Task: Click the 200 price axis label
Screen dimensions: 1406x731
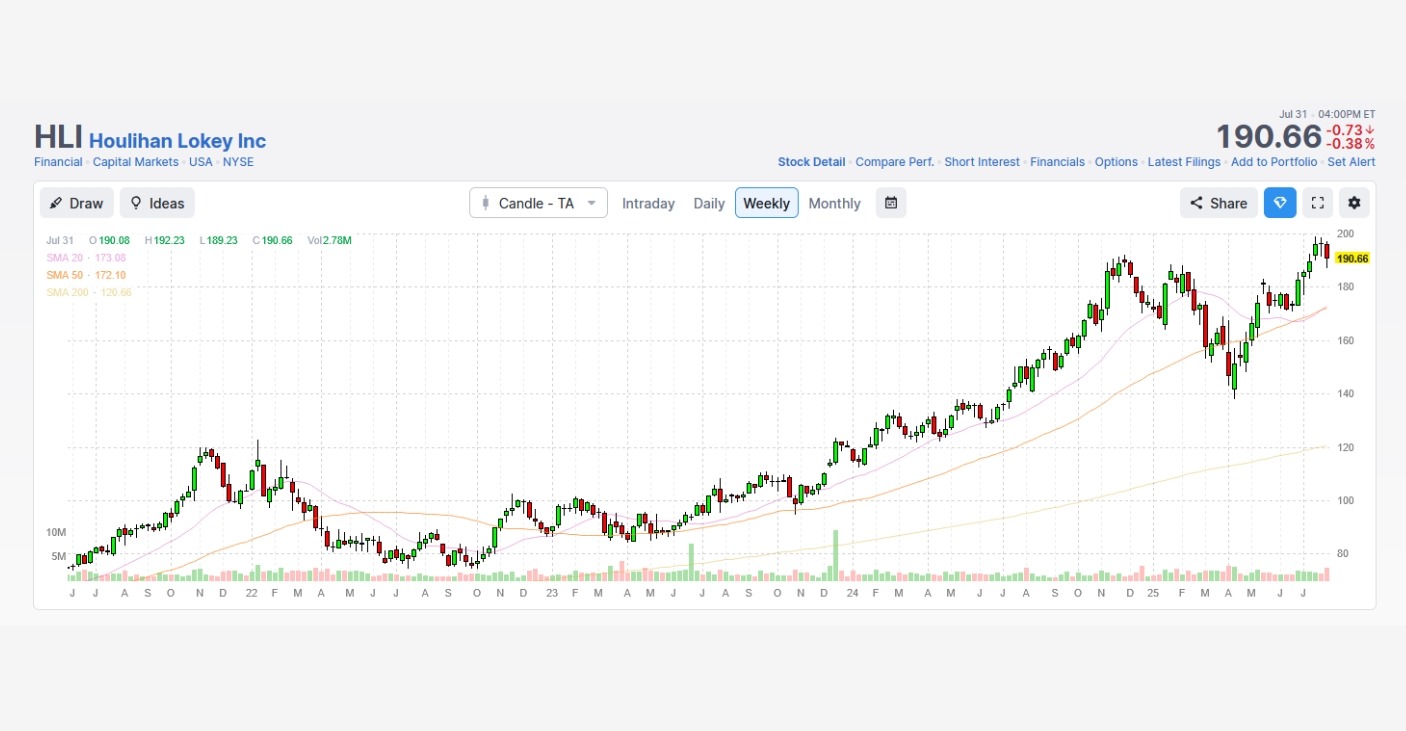Action: tap(1345, 234)
